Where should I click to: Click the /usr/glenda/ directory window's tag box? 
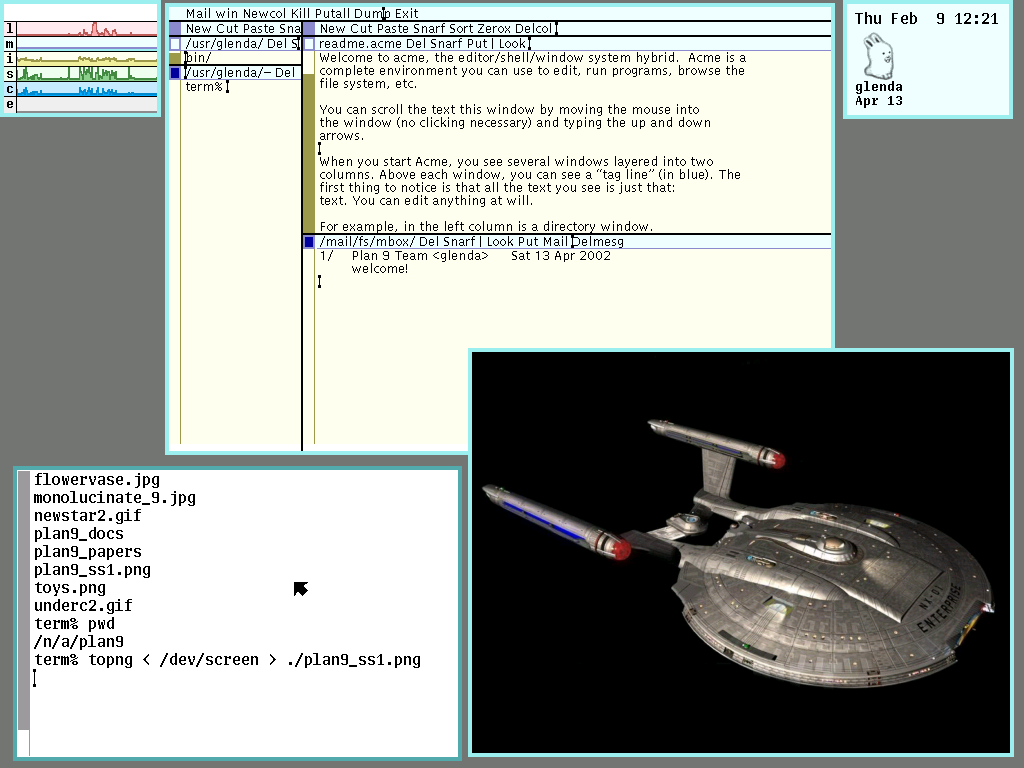click(175, 44)
